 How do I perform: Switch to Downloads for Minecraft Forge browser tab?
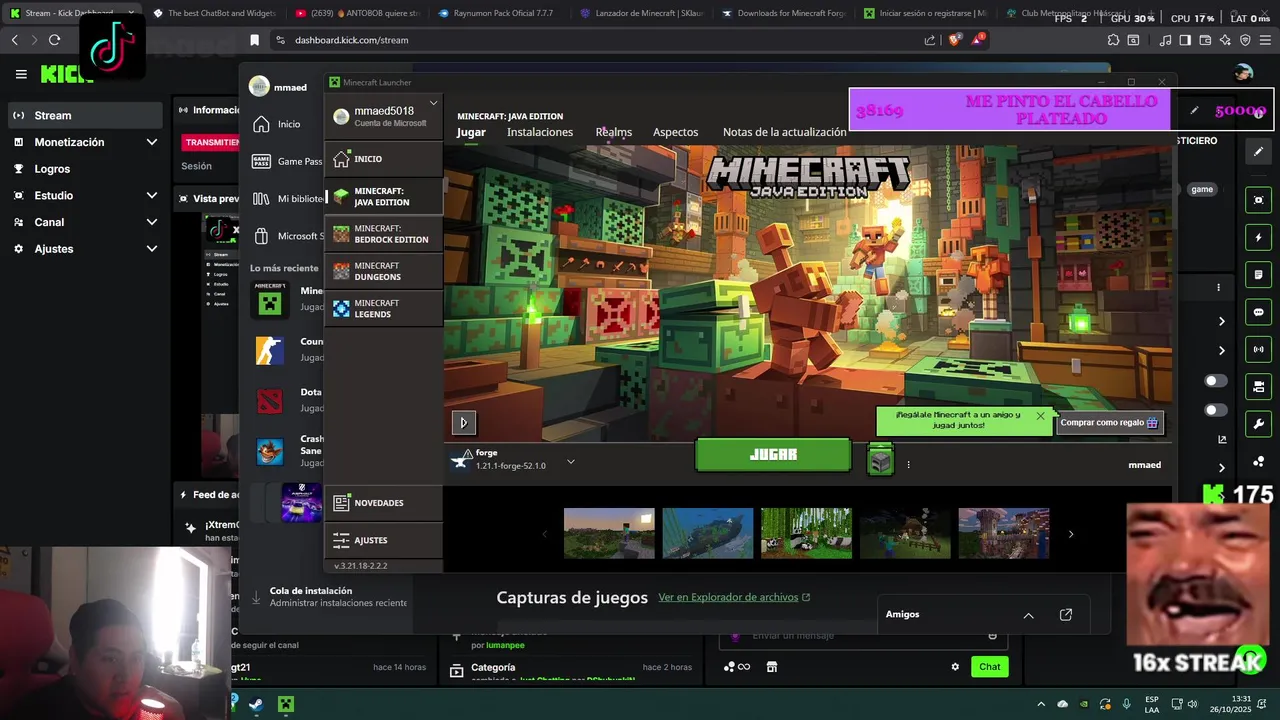[x=783, y=13]
